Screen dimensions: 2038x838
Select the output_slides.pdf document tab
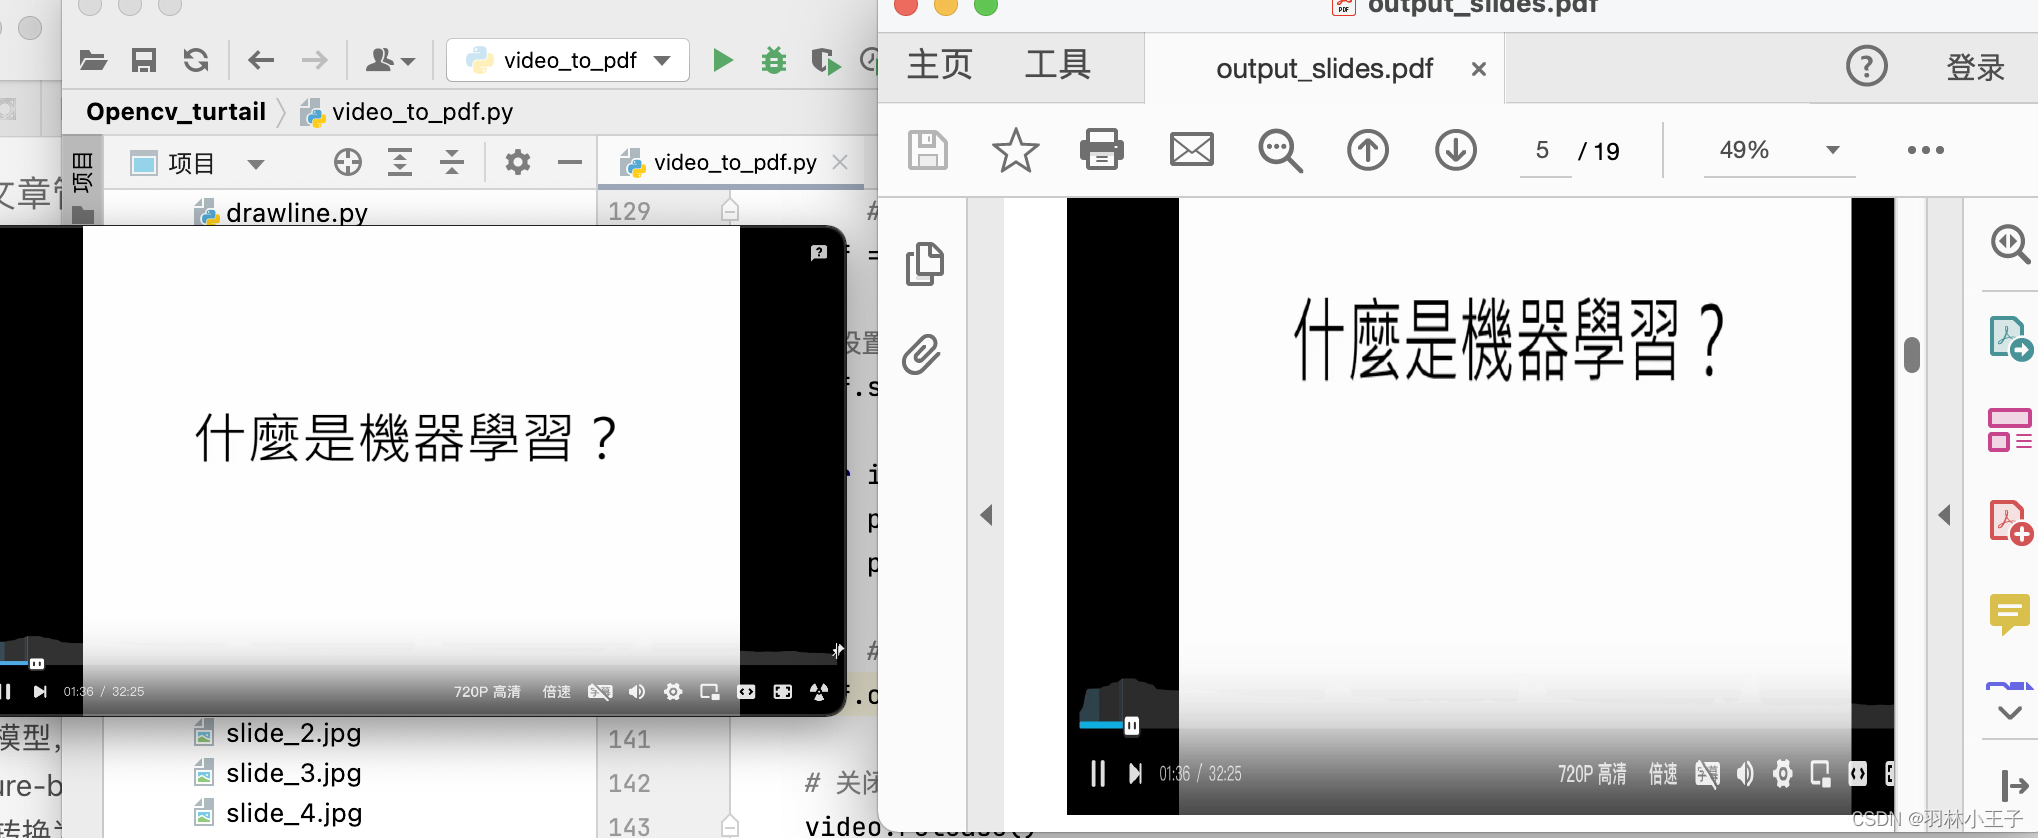[x=1325, y=69]
